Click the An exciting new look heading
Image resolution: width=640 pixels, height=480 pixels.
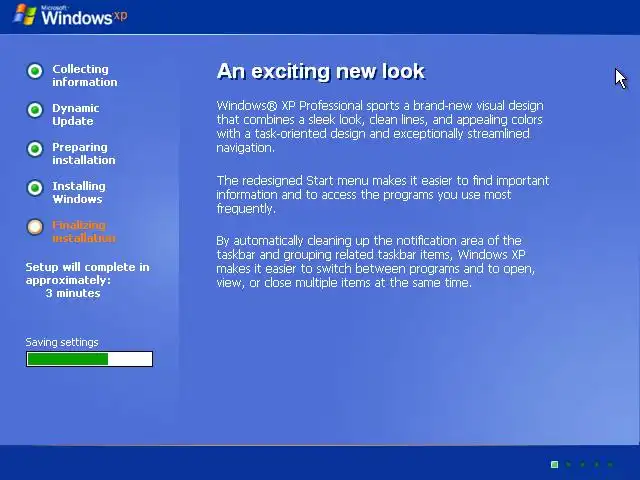(x=321, y=71)
